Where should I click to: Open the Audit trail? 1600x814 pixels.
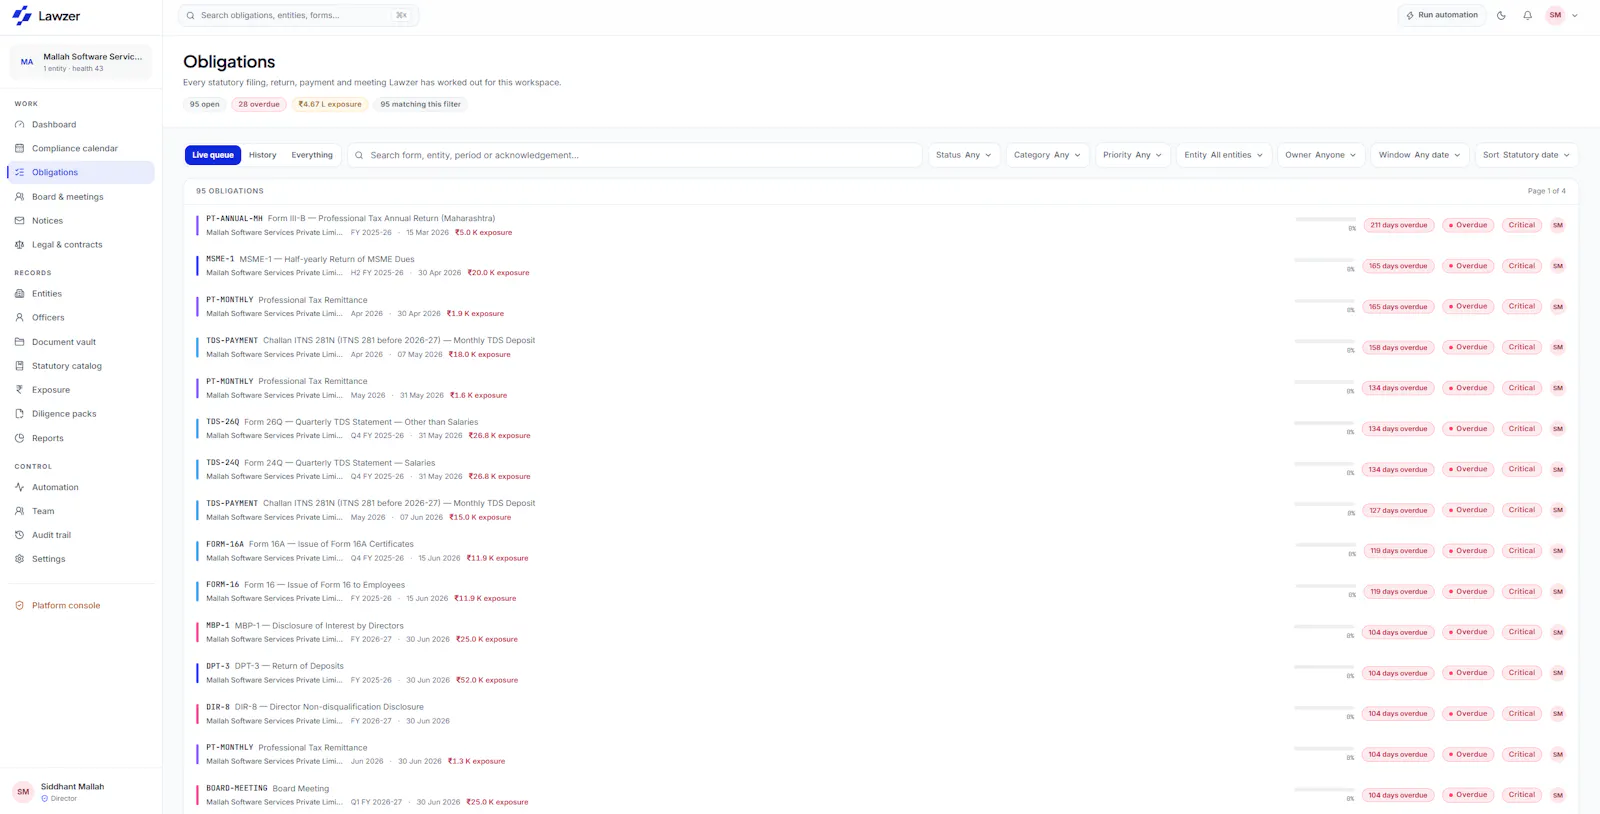point(81,536)
